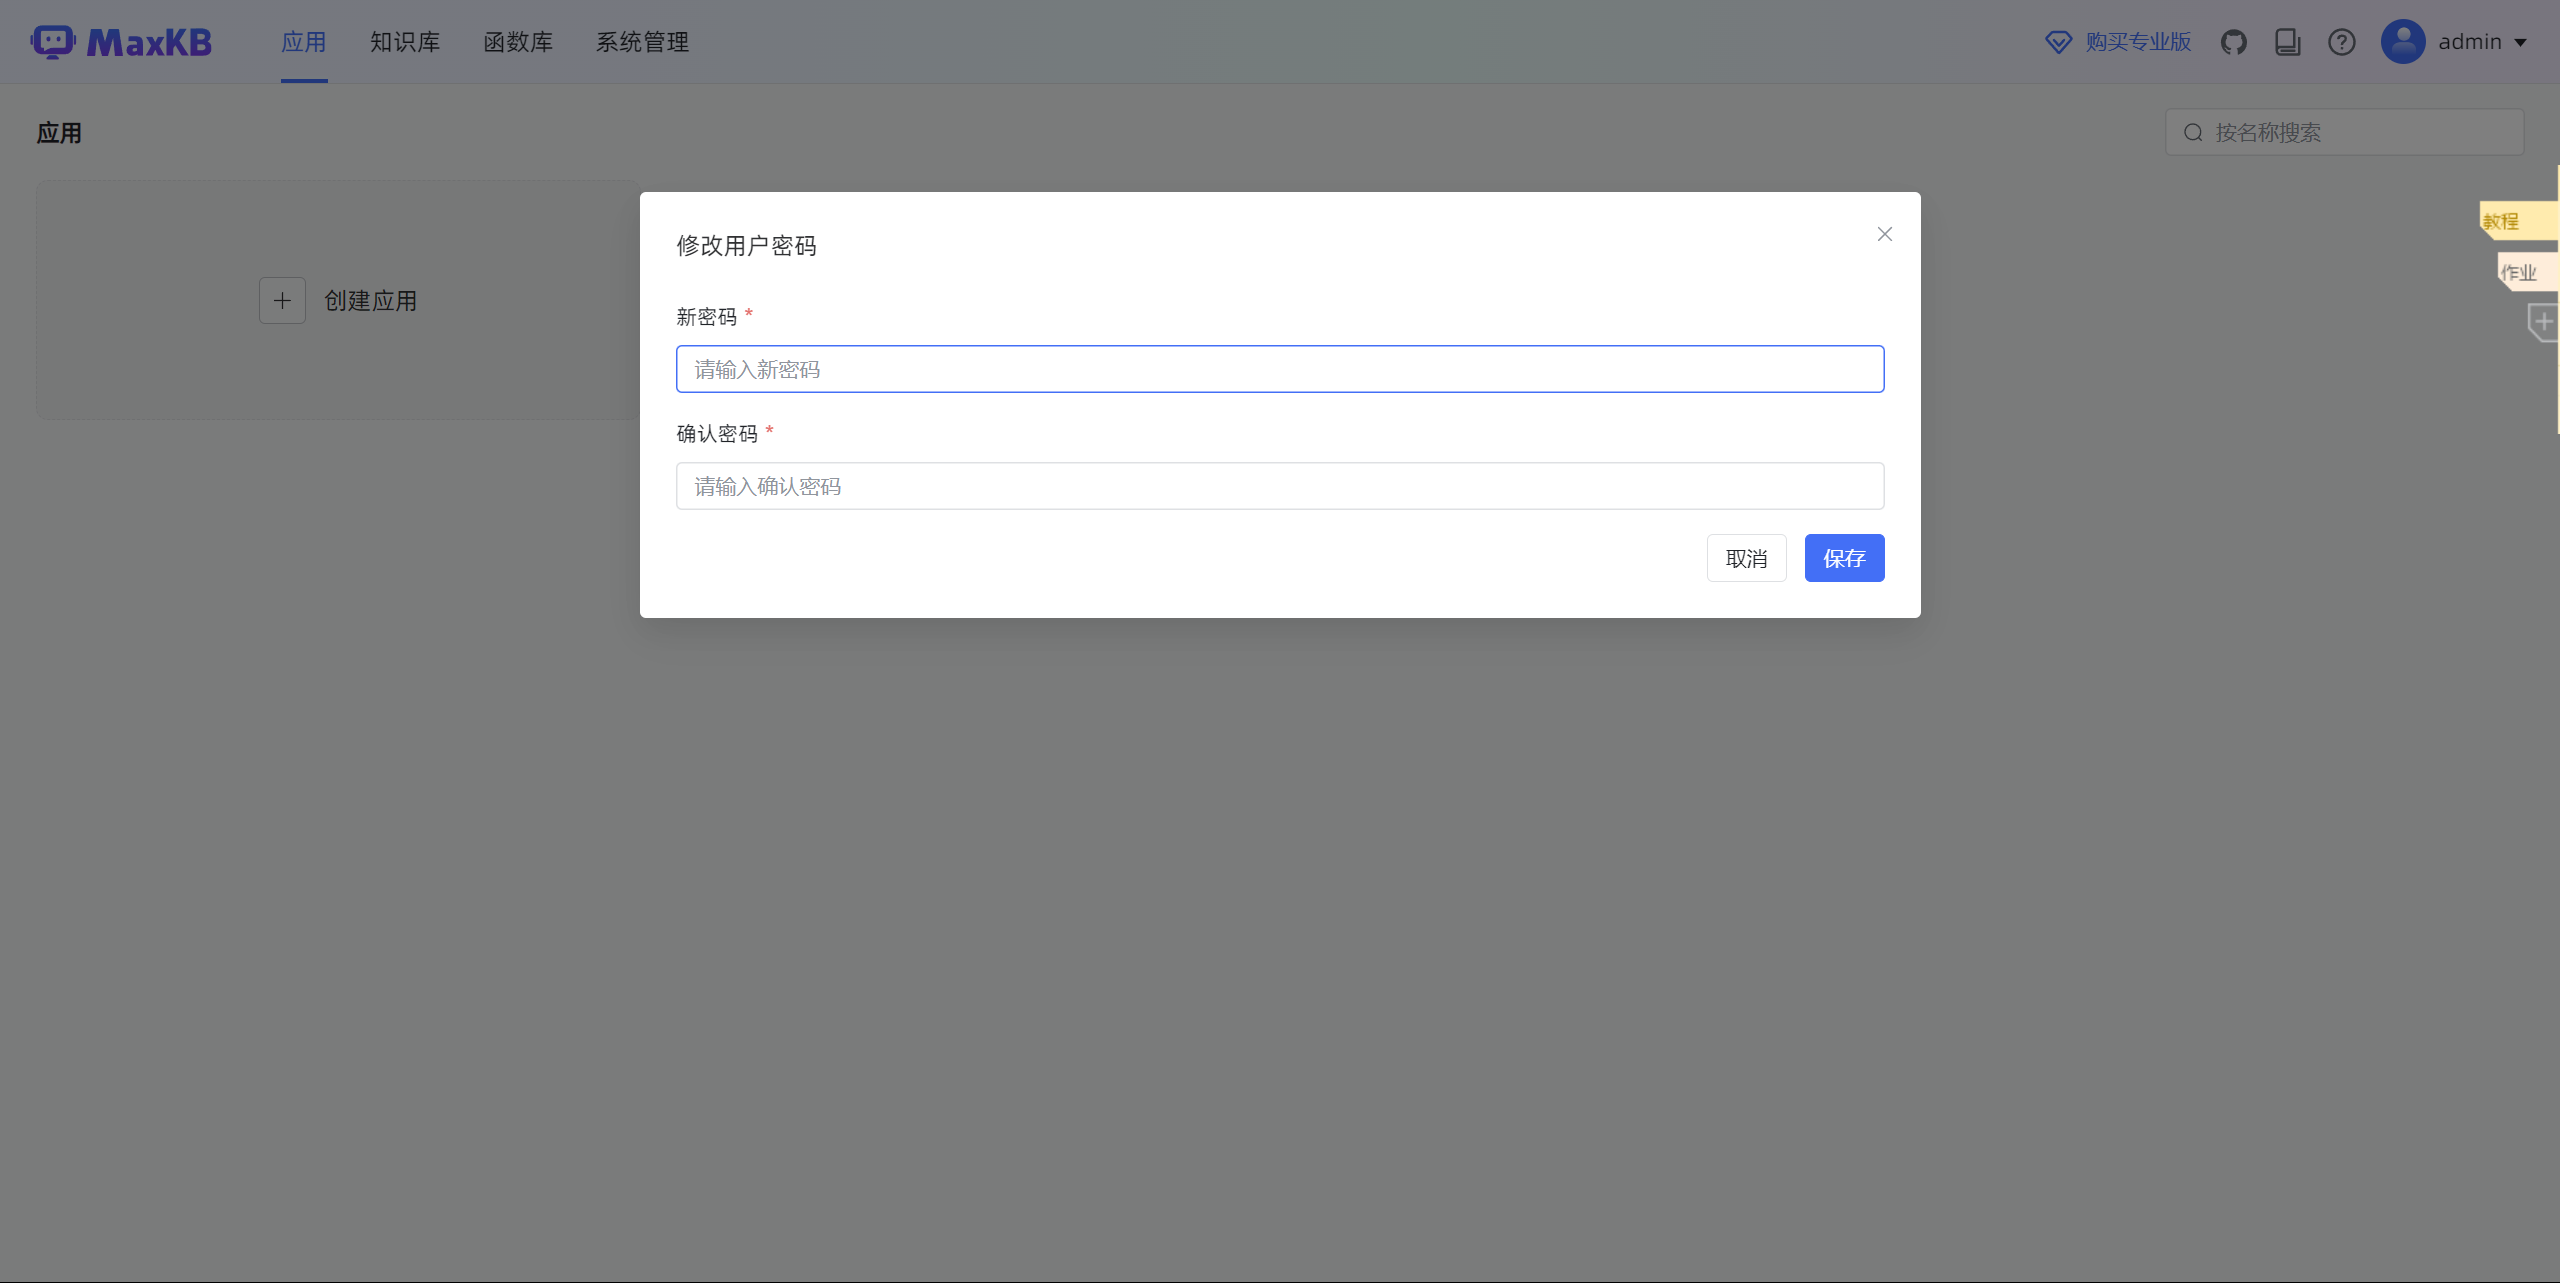Viewport: 2560px width, 1283px height.
Task: Click the help question mark icon
Action: click(x=2341, y=42)
